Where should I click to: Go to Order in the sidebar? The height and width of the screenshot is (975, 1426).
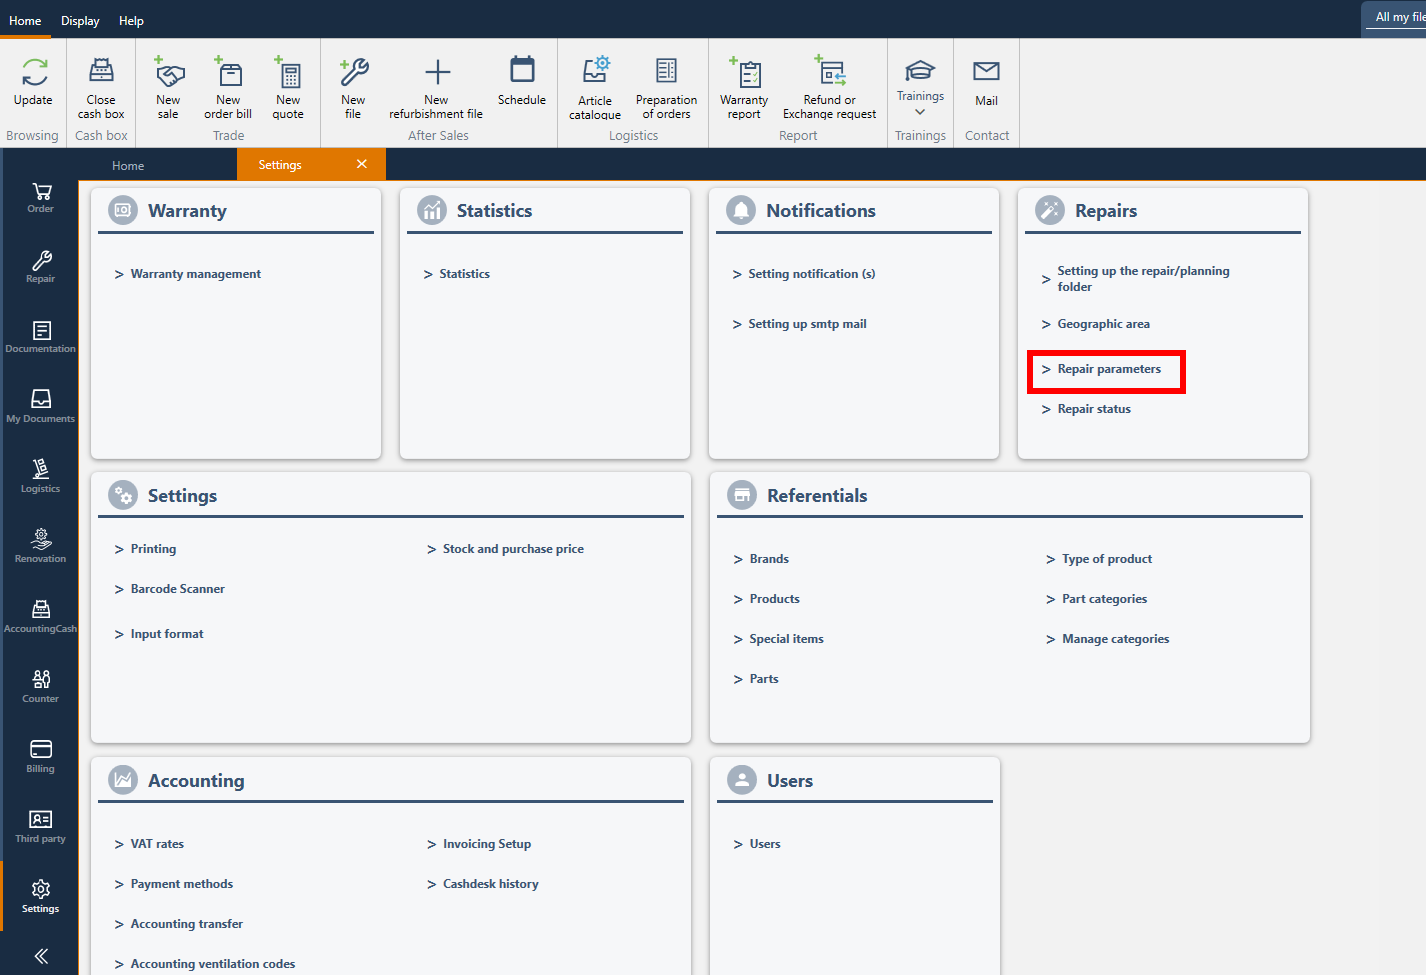[x=41, y=197]
